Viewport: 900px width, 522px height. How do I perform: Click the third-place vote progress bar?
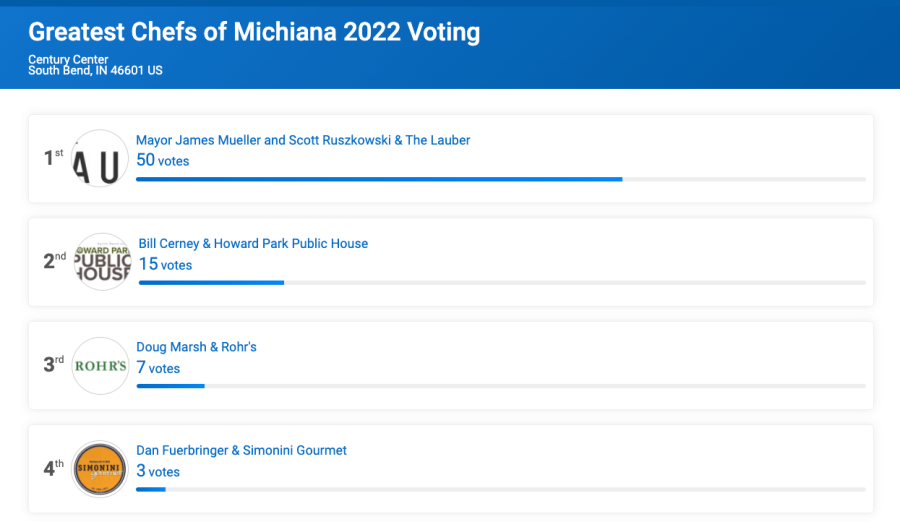[x=500, y=386]
